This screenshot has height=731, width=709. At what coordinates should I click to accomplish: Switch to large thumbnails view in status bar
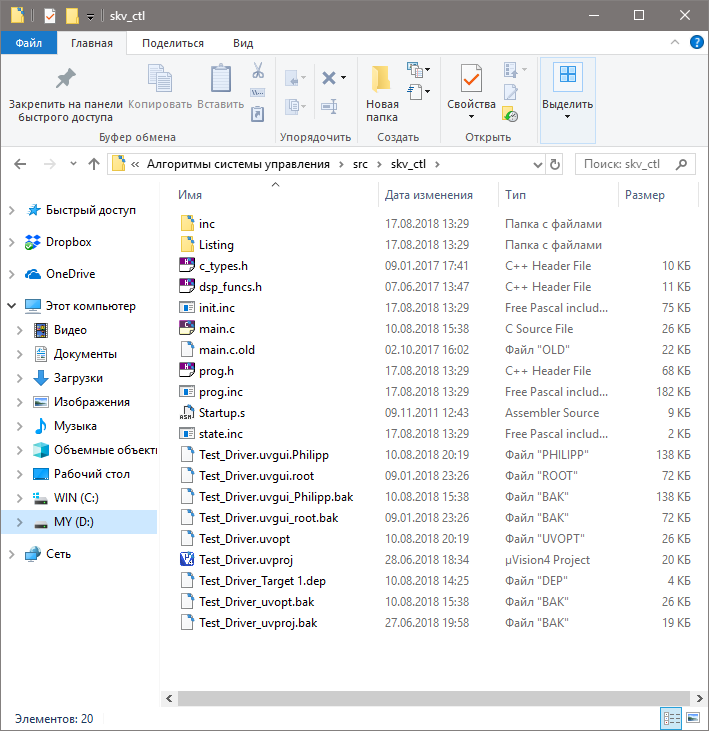691,718
